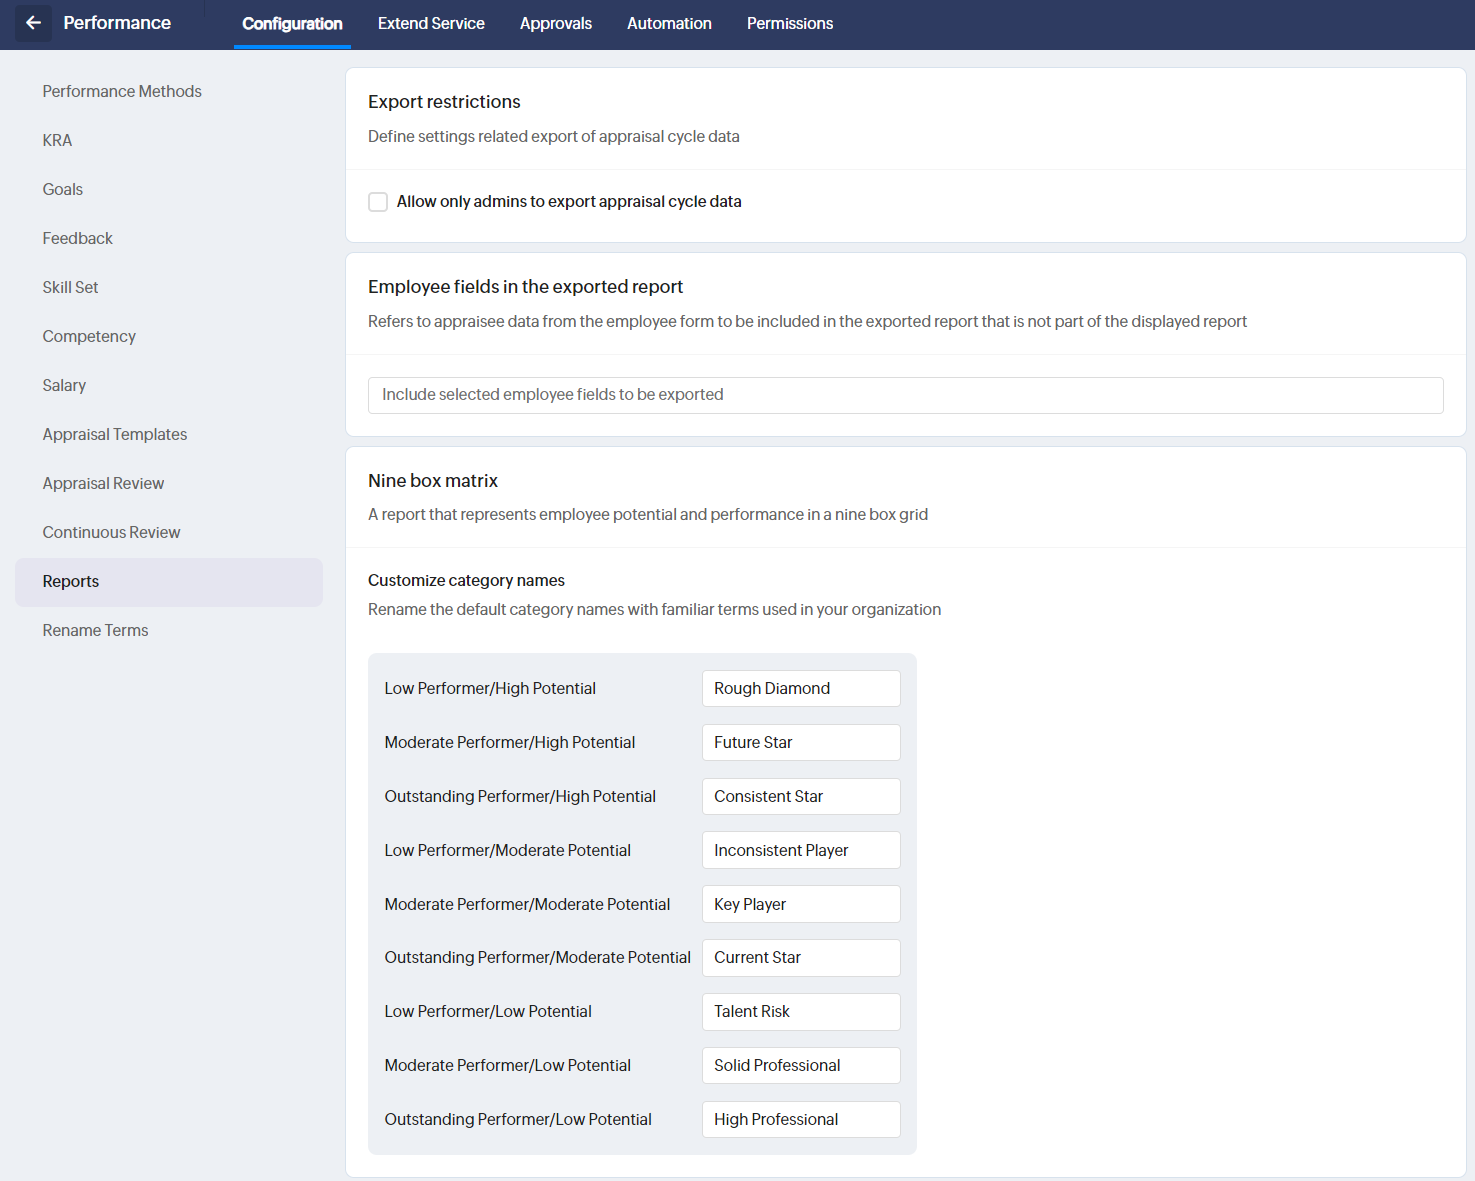
Task: Select Appraisal Templates from the sidebar
Action: (115, 434)
